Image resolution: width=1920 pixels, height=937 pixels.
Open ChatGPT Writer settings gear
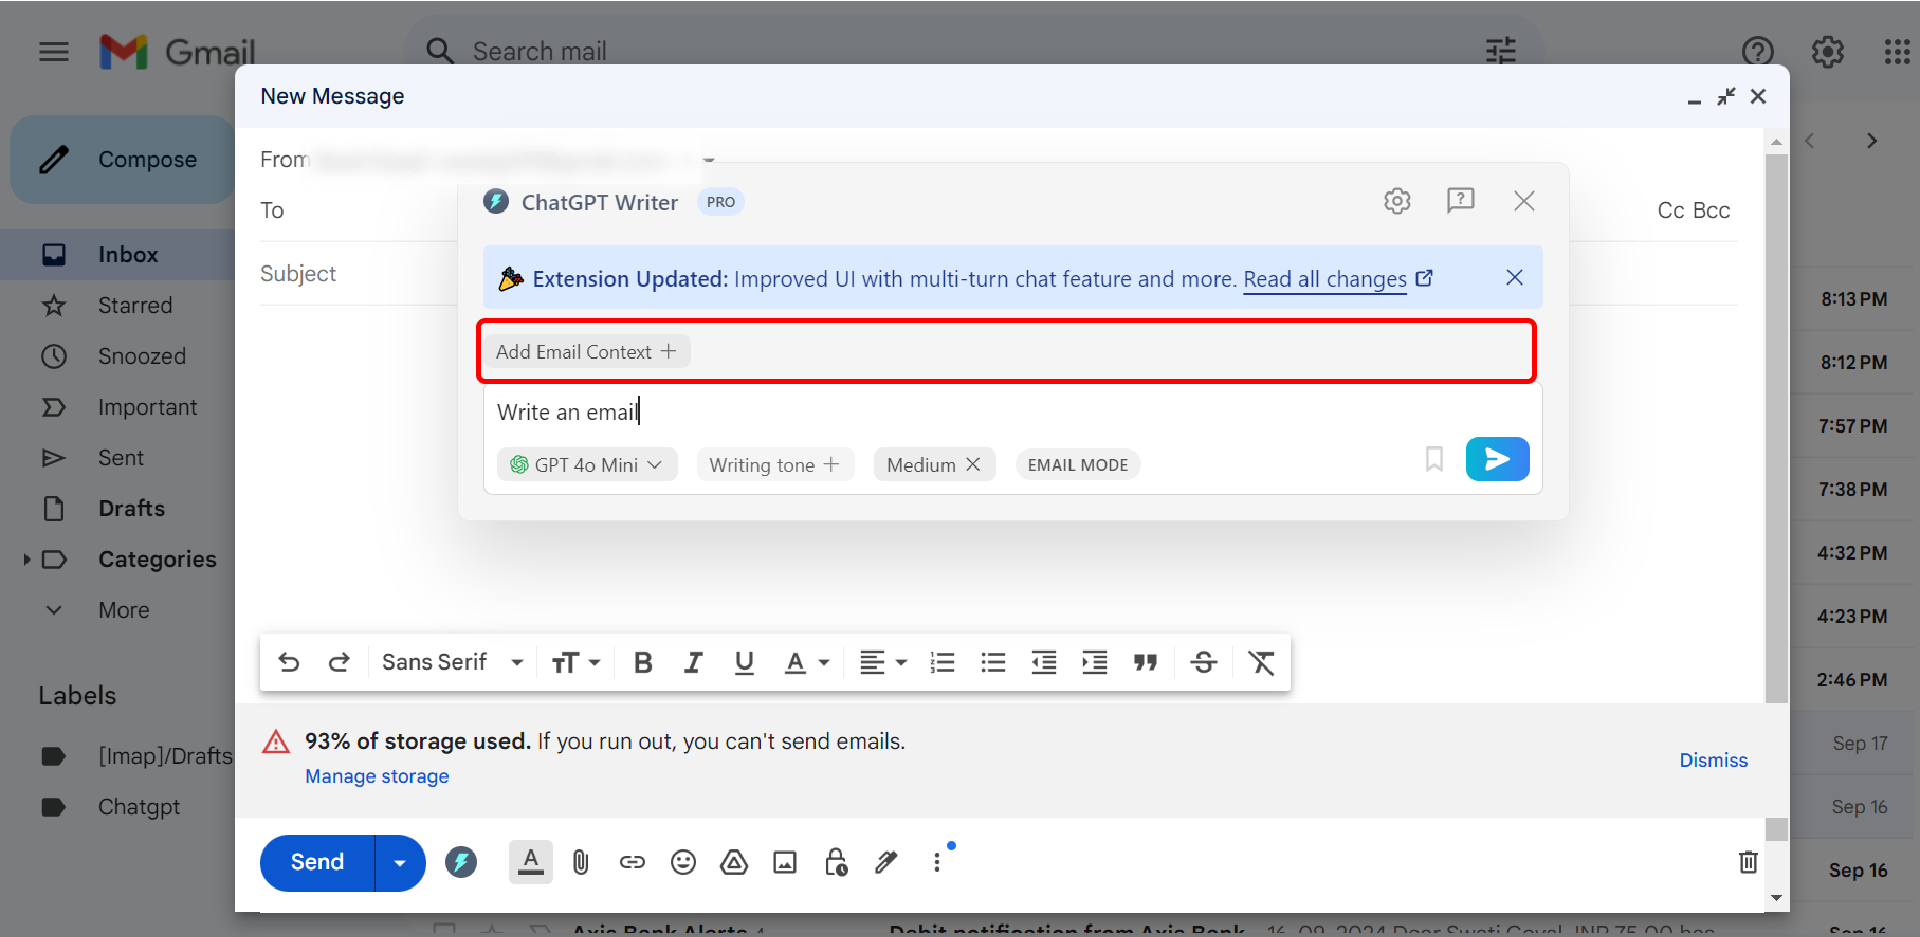(1397, 201)
